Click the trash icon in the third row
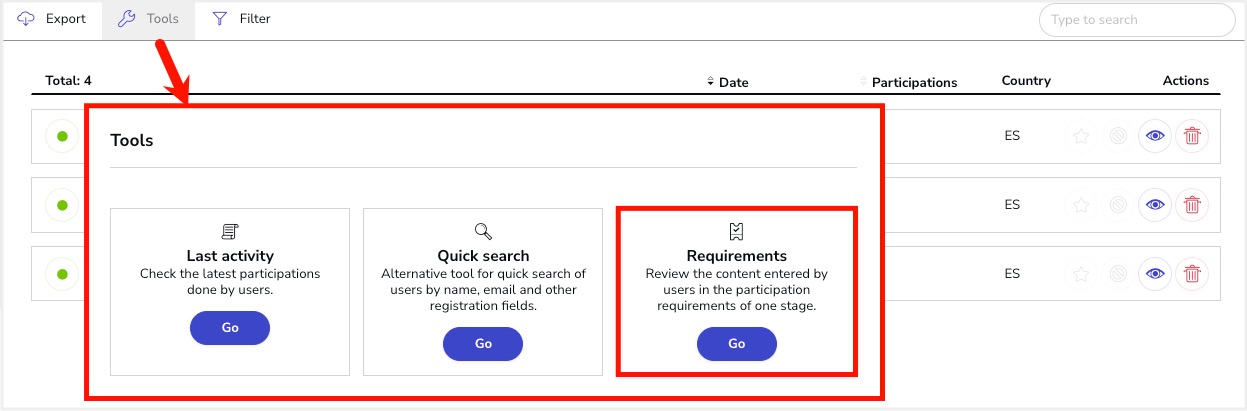Screen dimensions: 1247x411 (1192, 274)
